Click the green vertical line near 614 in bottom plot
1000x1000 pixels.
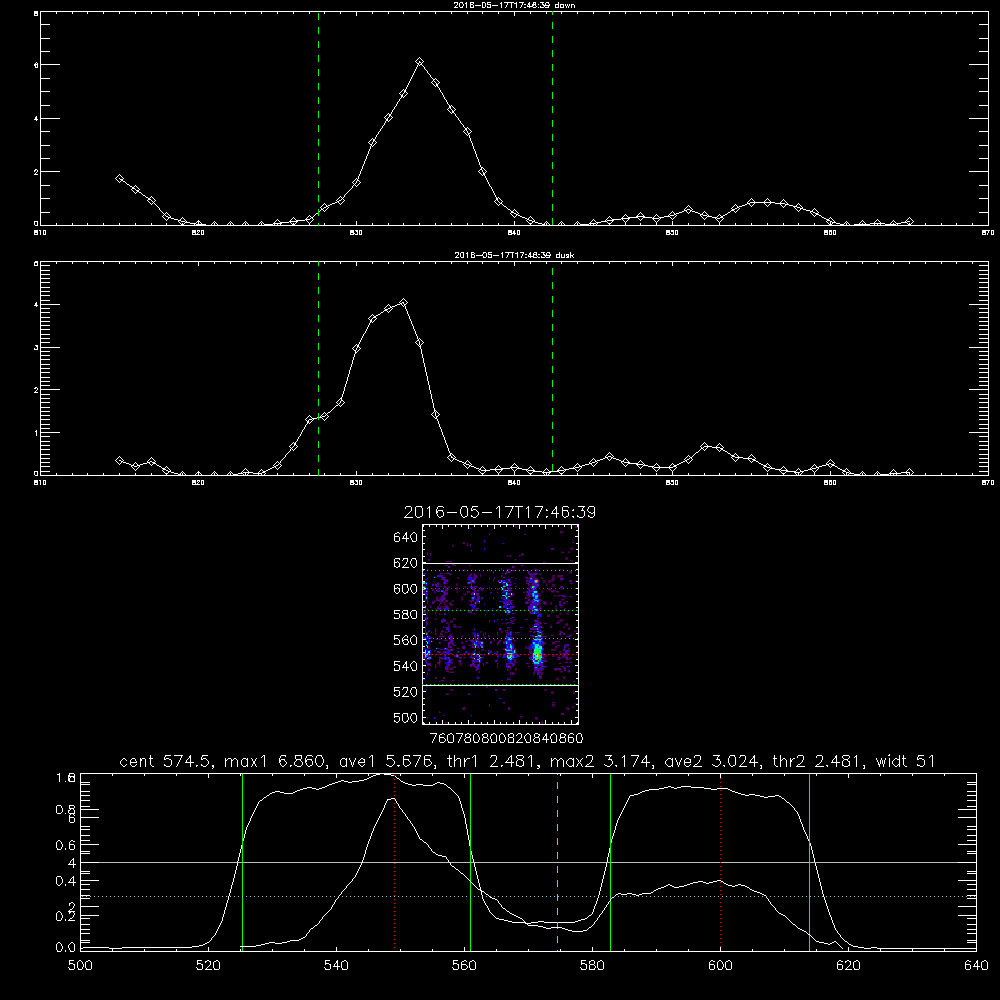(x=809, y=861)
